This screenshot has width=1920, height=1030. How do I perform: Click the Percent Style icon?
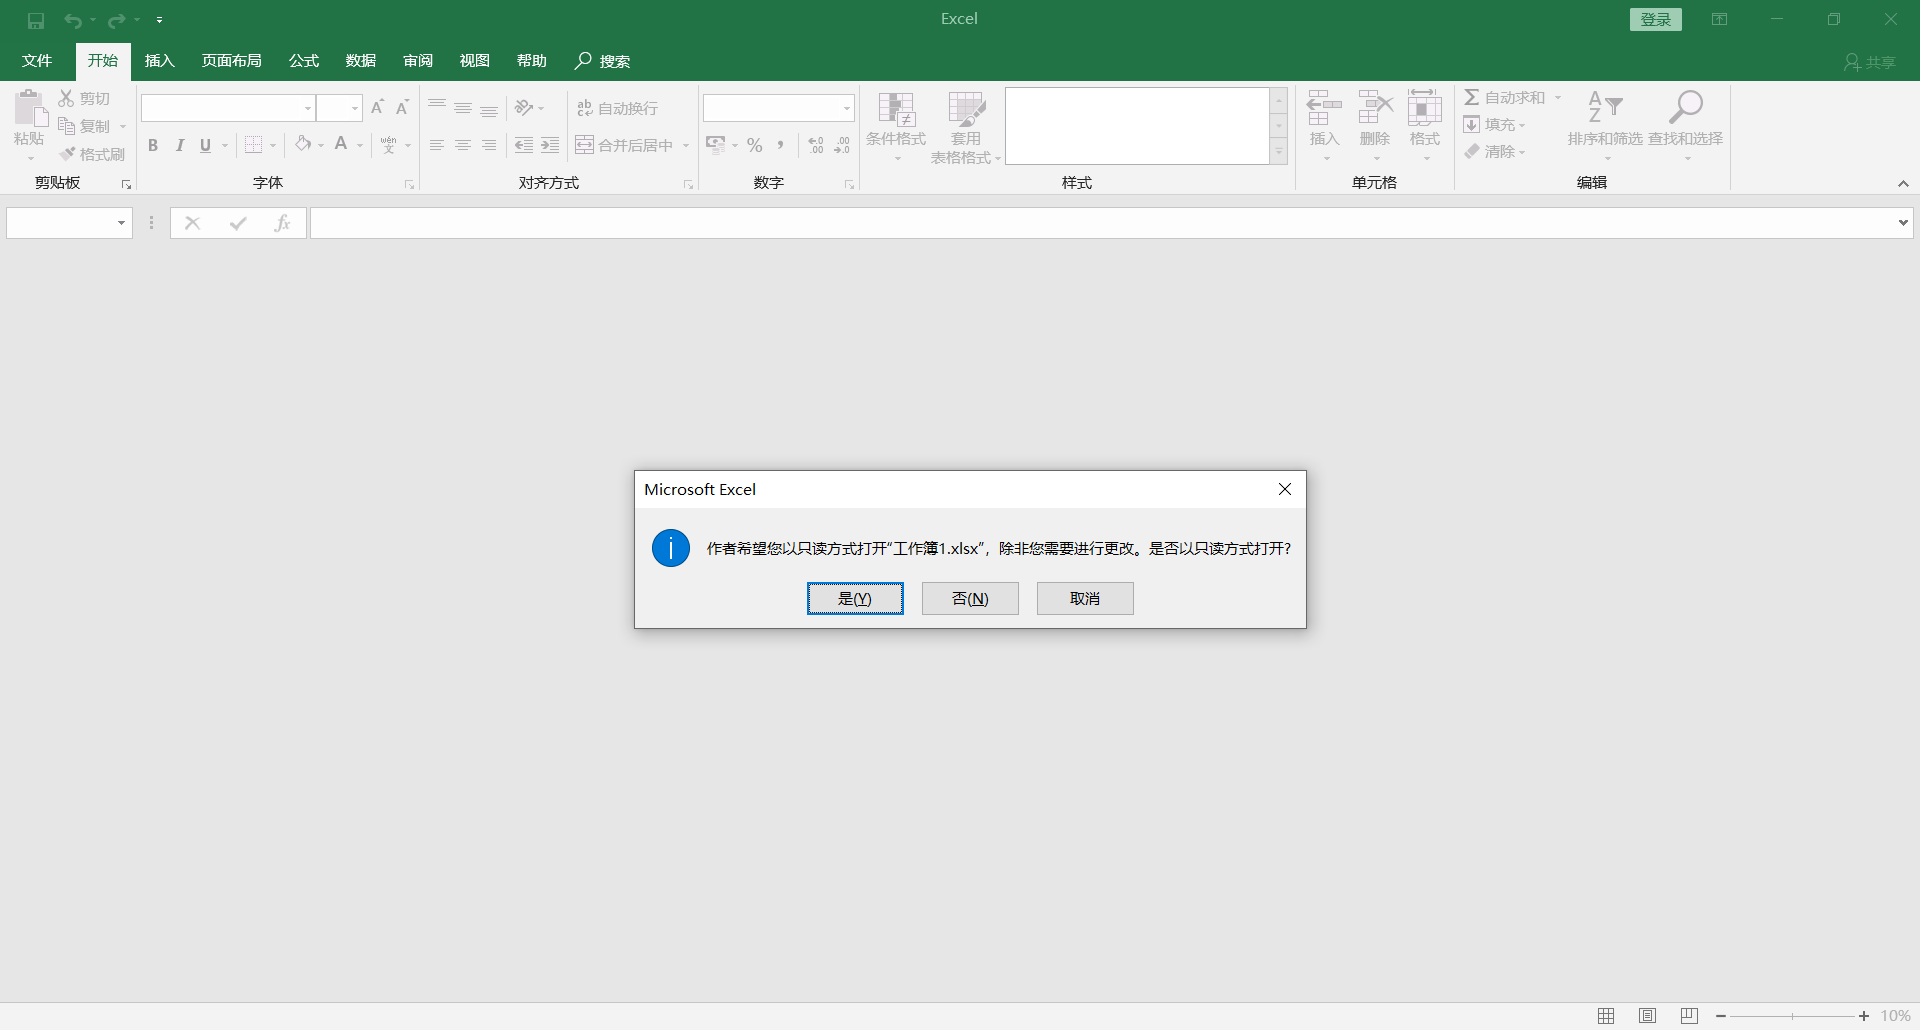pos(754,144)
